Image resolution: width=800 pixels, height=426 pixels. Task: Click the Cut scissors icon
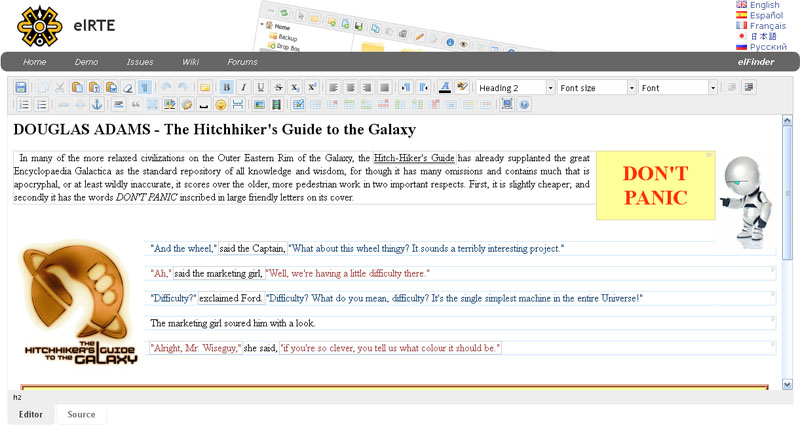coord(60,87)
